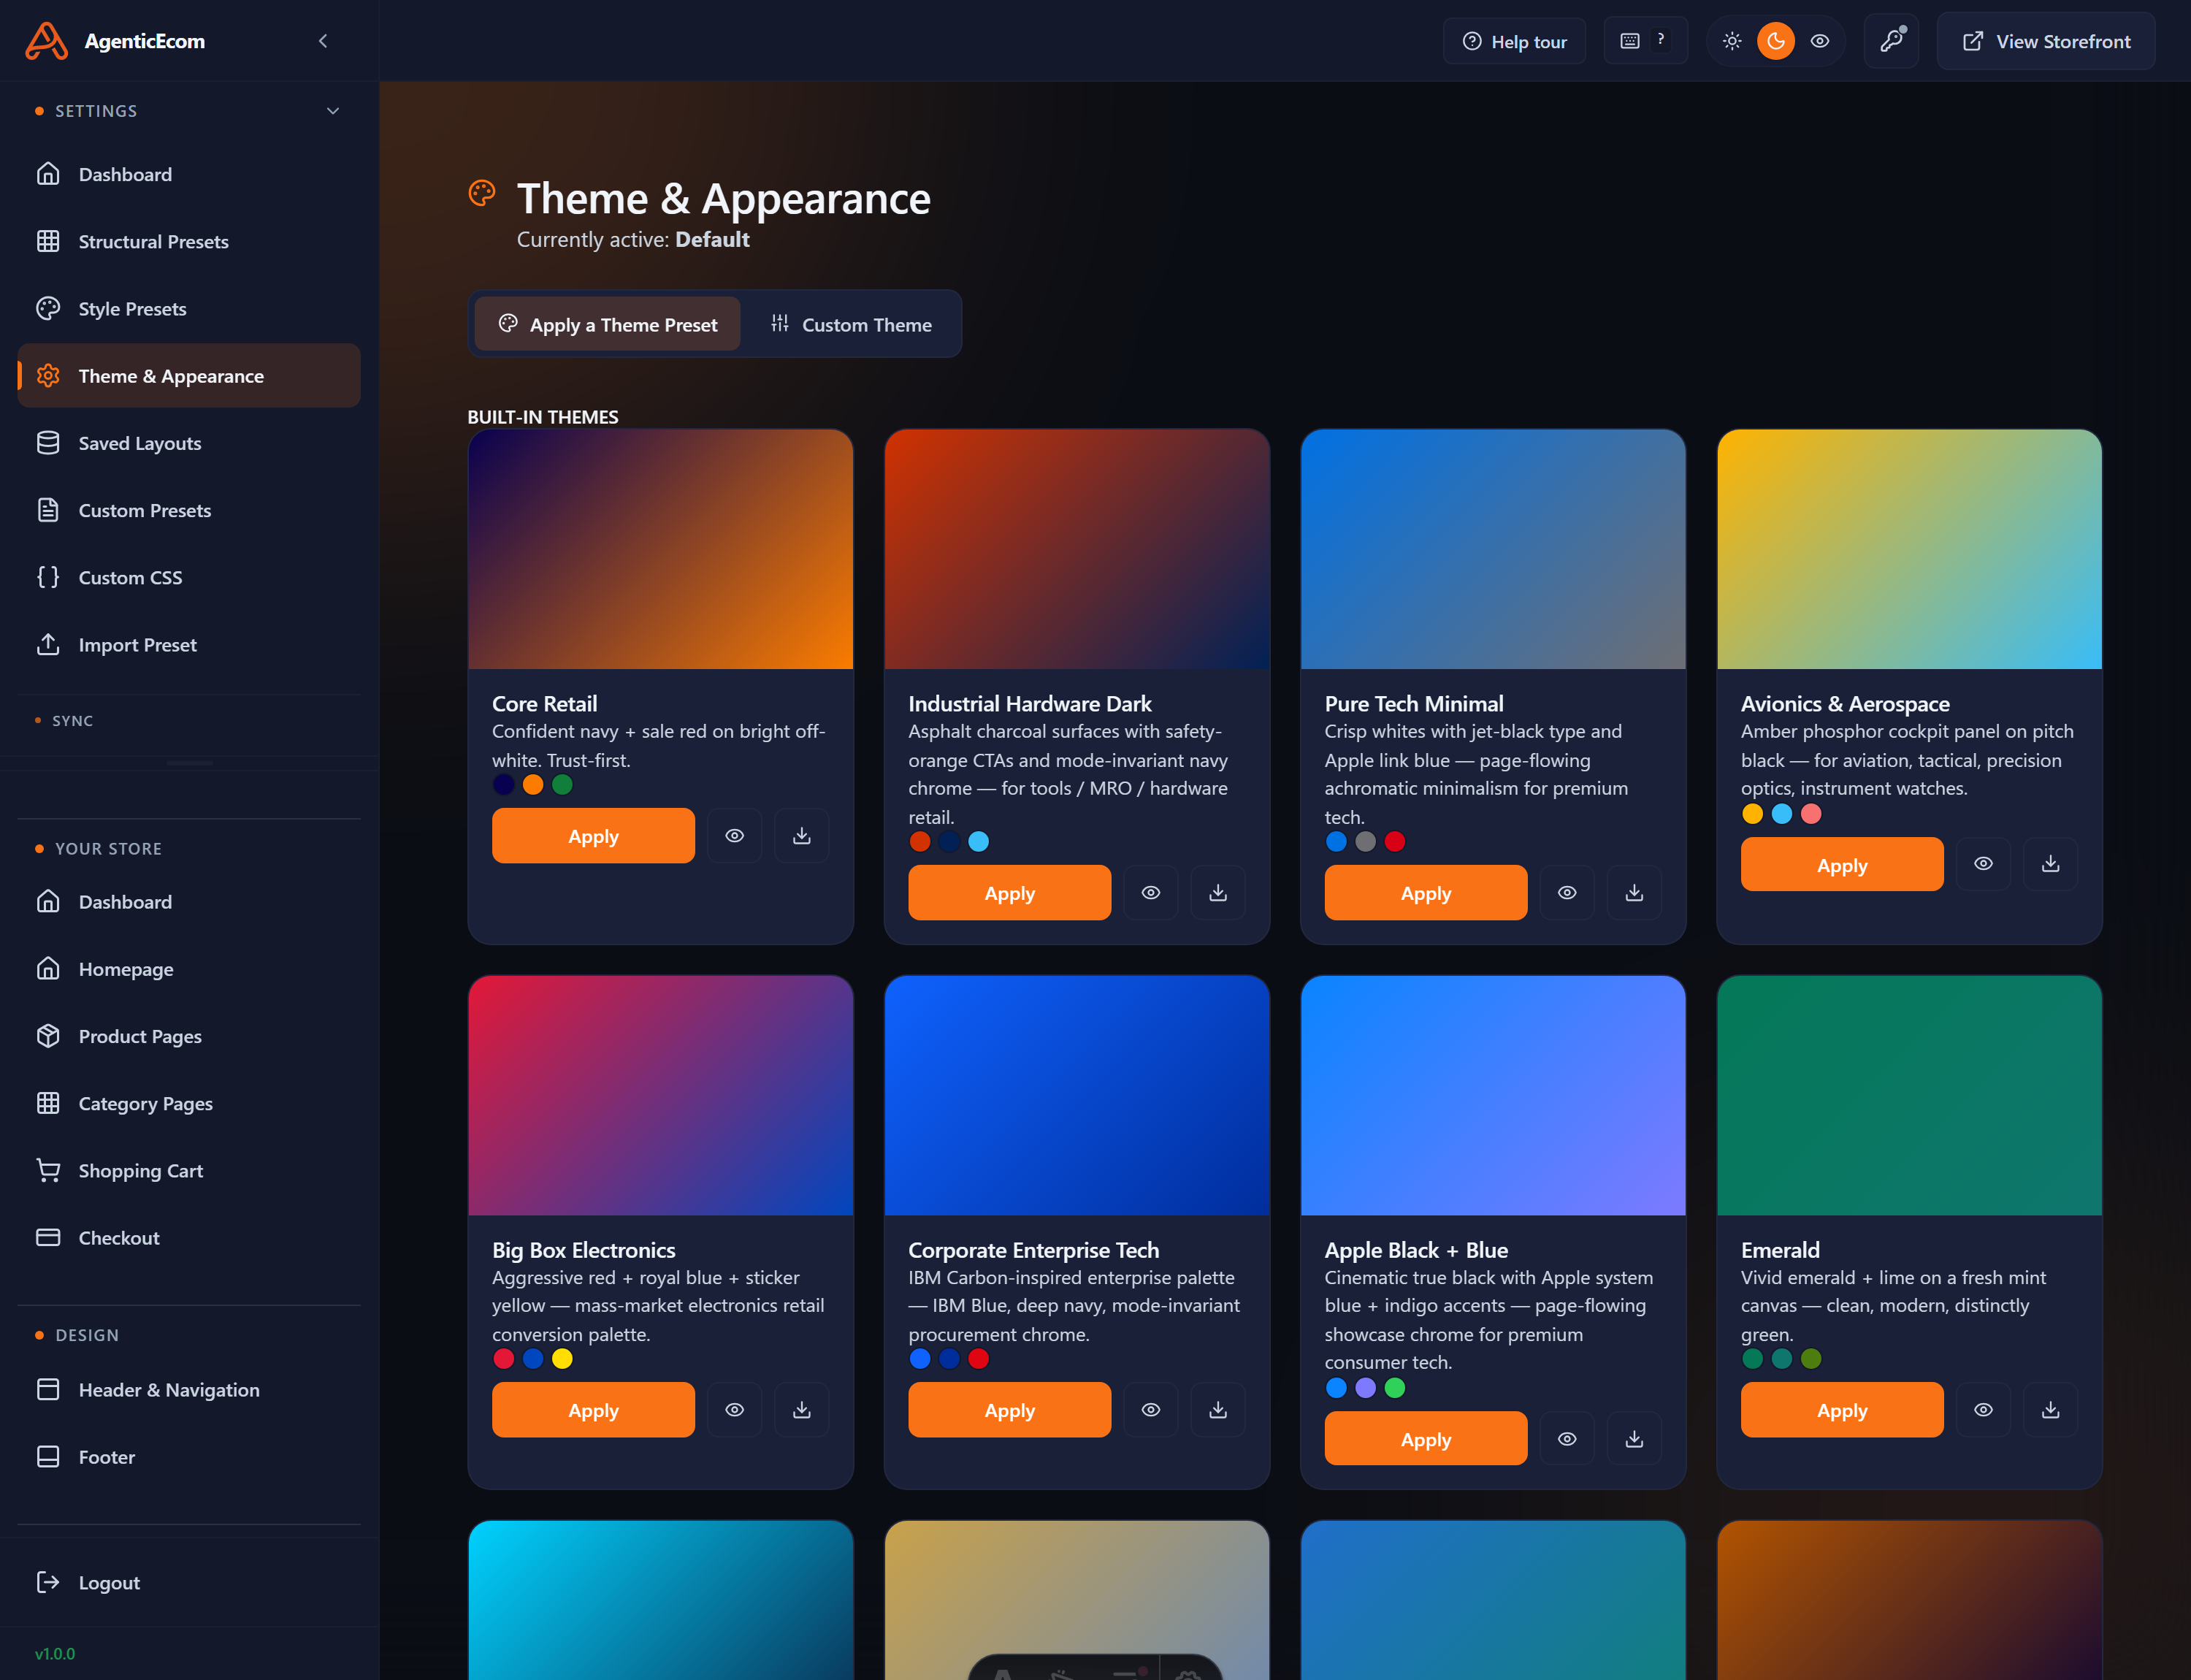The width and height of the screenshot is (2191, 1680).
Task: Open Style Presets
Action: tap(189, 309)
